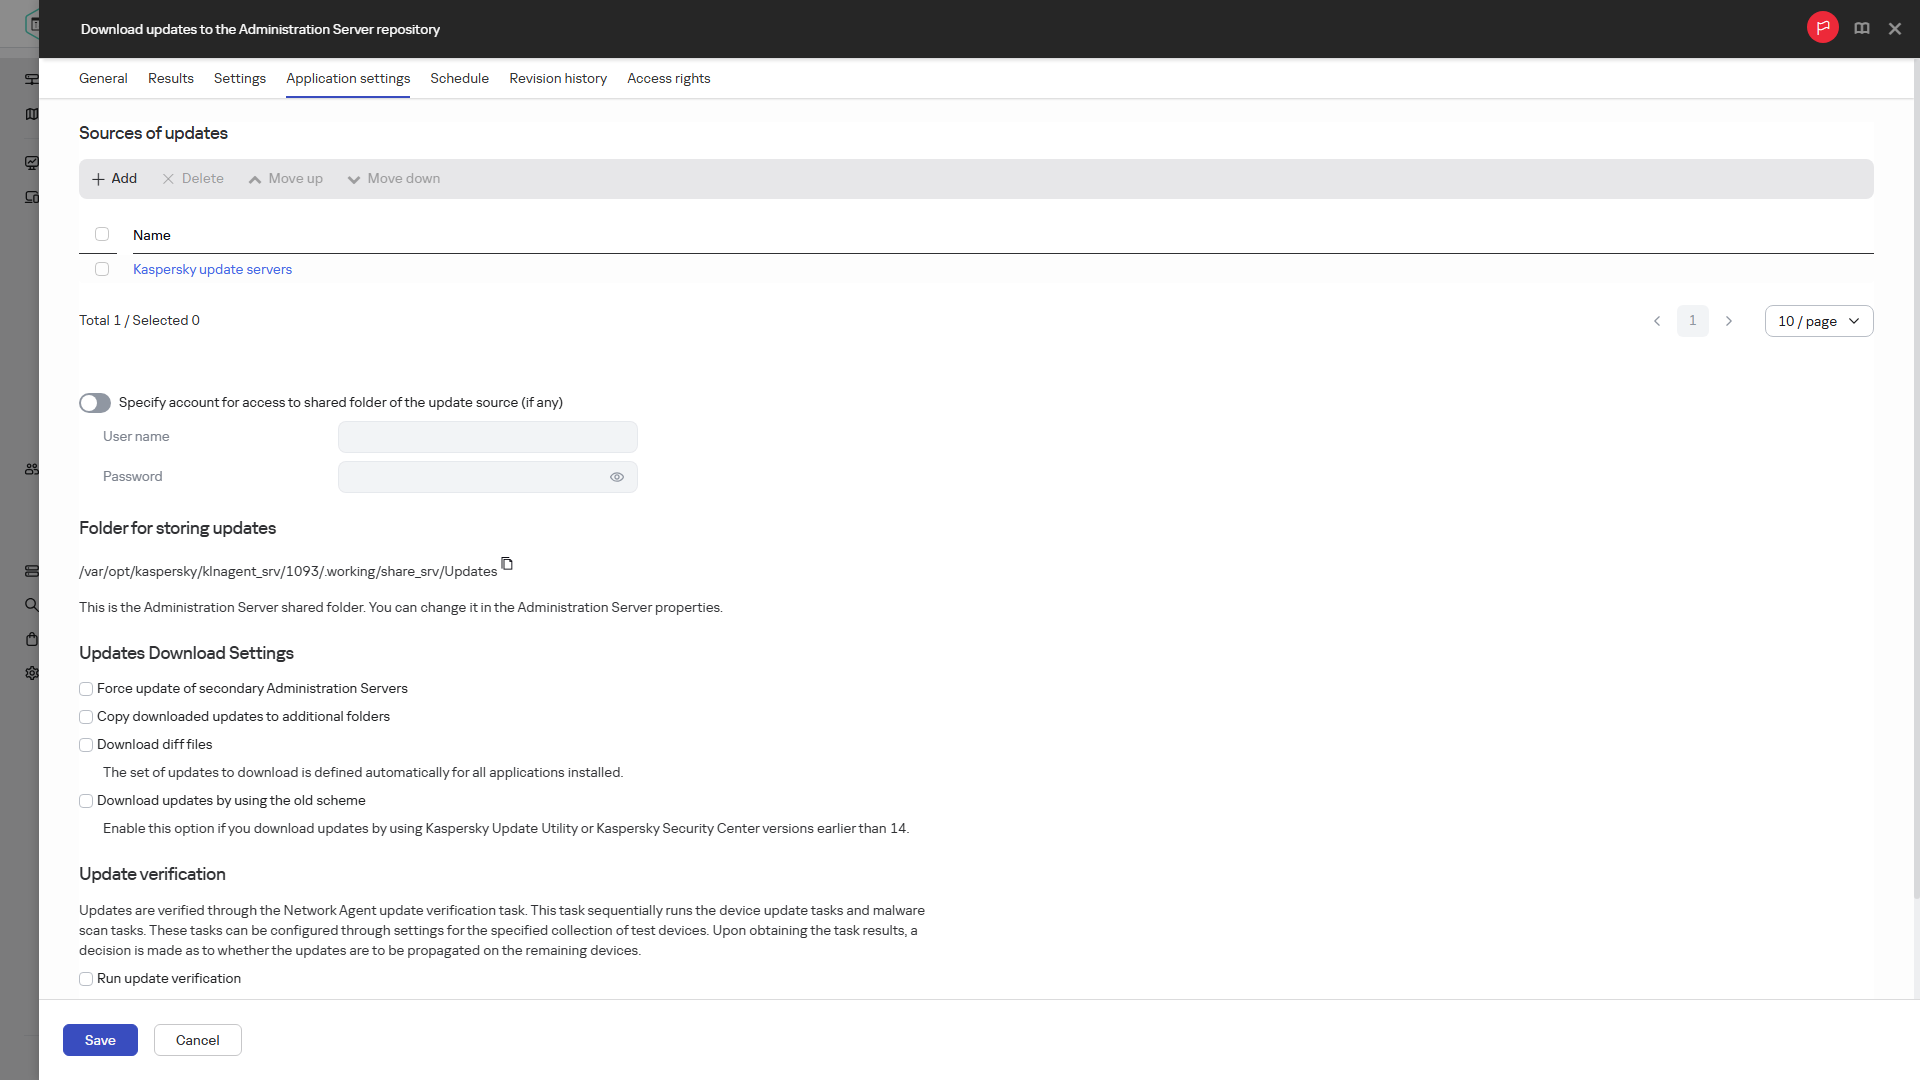Check Force update of secondary Administration Servers
This screenshot has width=1920, height=1080.
coord(86,689)
